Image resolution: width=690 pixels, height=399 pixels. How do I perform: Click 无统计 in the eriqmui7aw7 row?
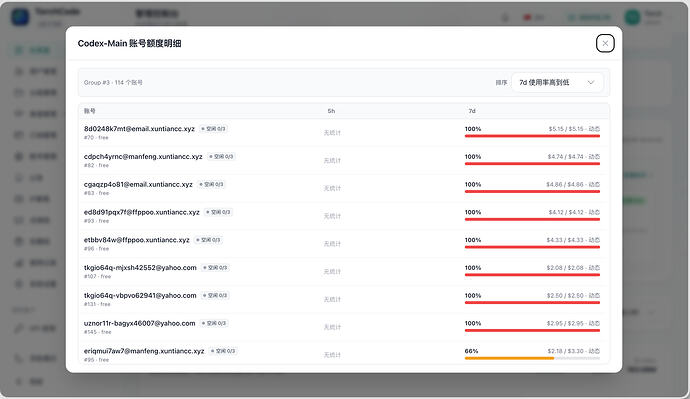click(x=332, y=354)
